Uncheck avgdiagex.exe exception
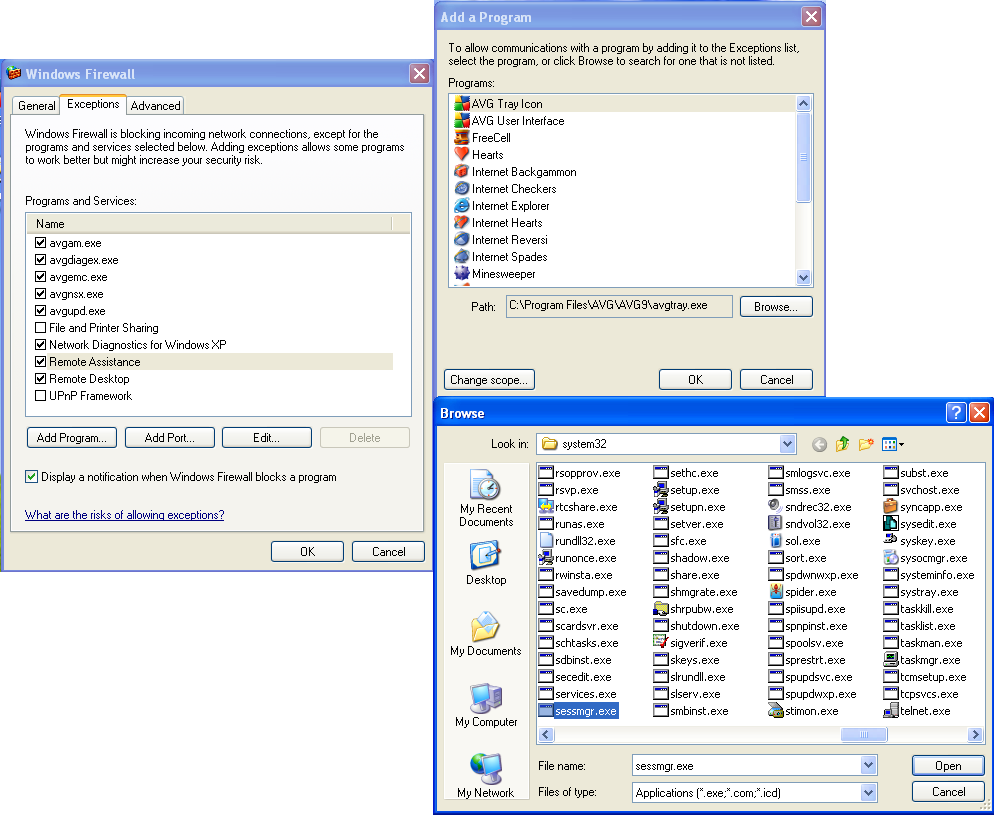This screenshot has height=815, width=995. point(41,260)
